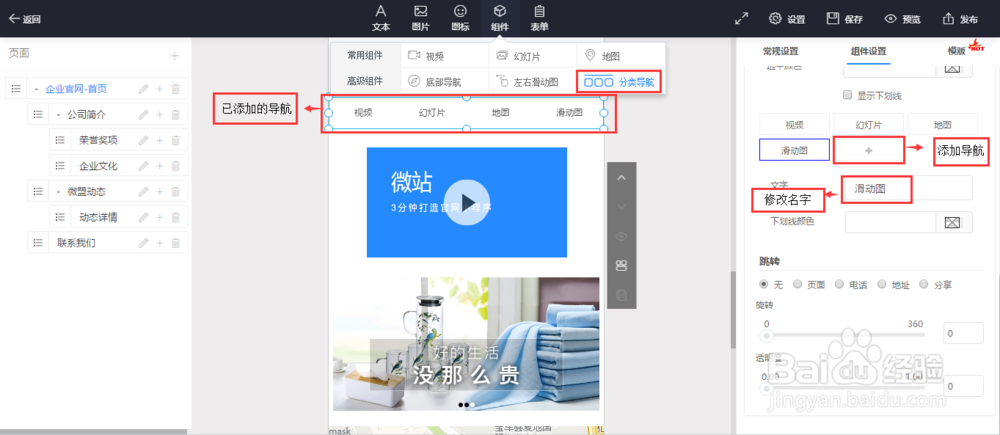The width and height of the screenshot is (1000, 435).
Task: Open the 表单 form tool
Action: point(540,18)
